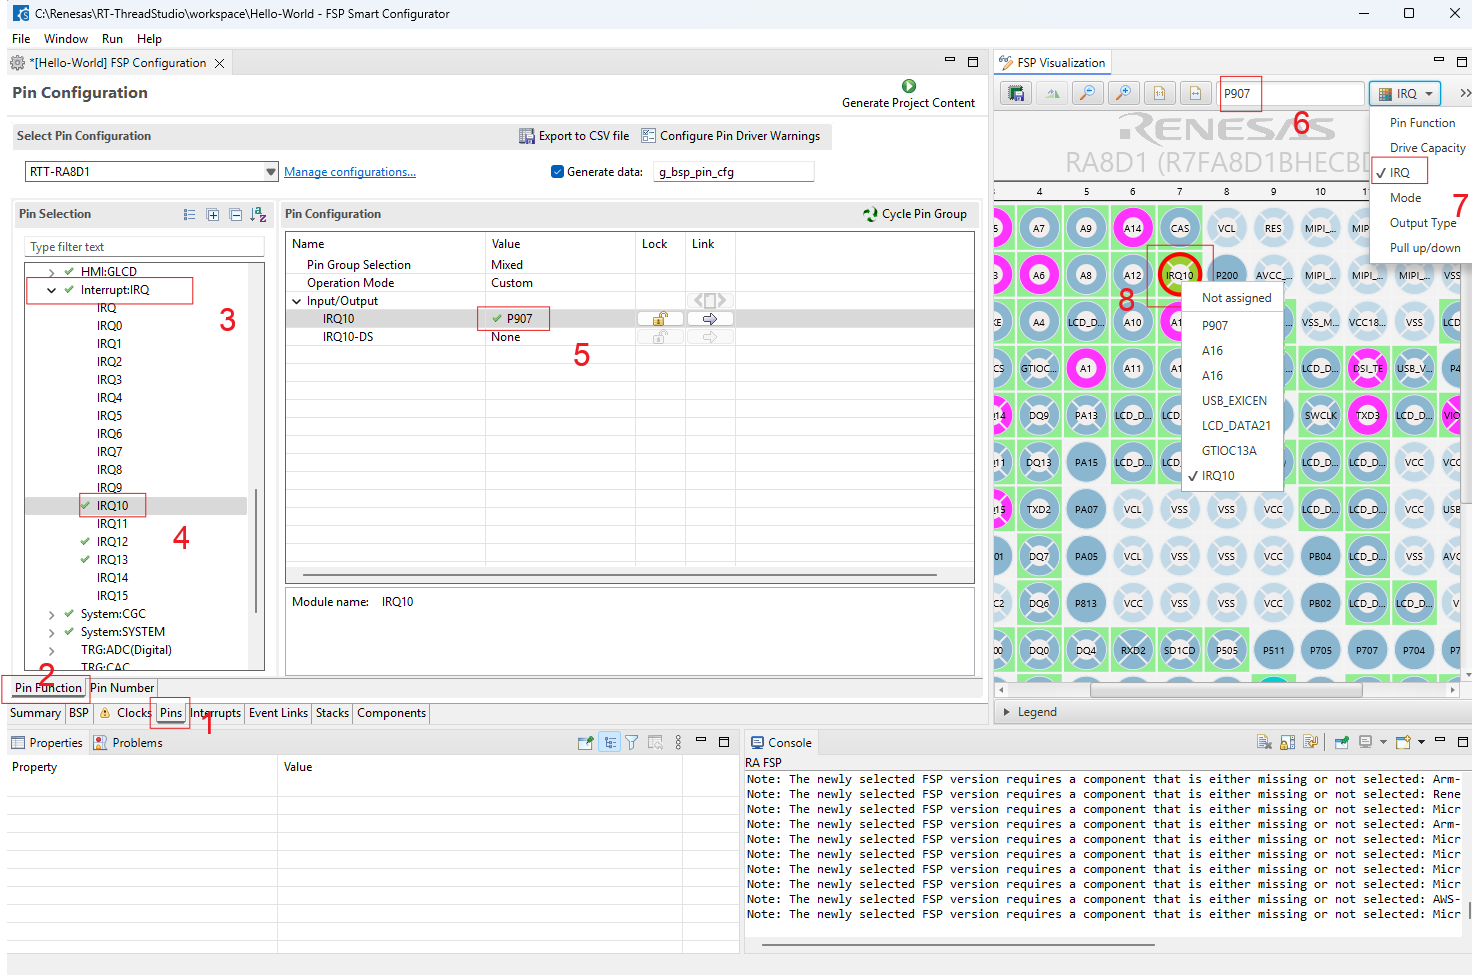Choose Pull up/down in the view menu
This screenshot has width=1472, height=975.
coord(1424,248)
